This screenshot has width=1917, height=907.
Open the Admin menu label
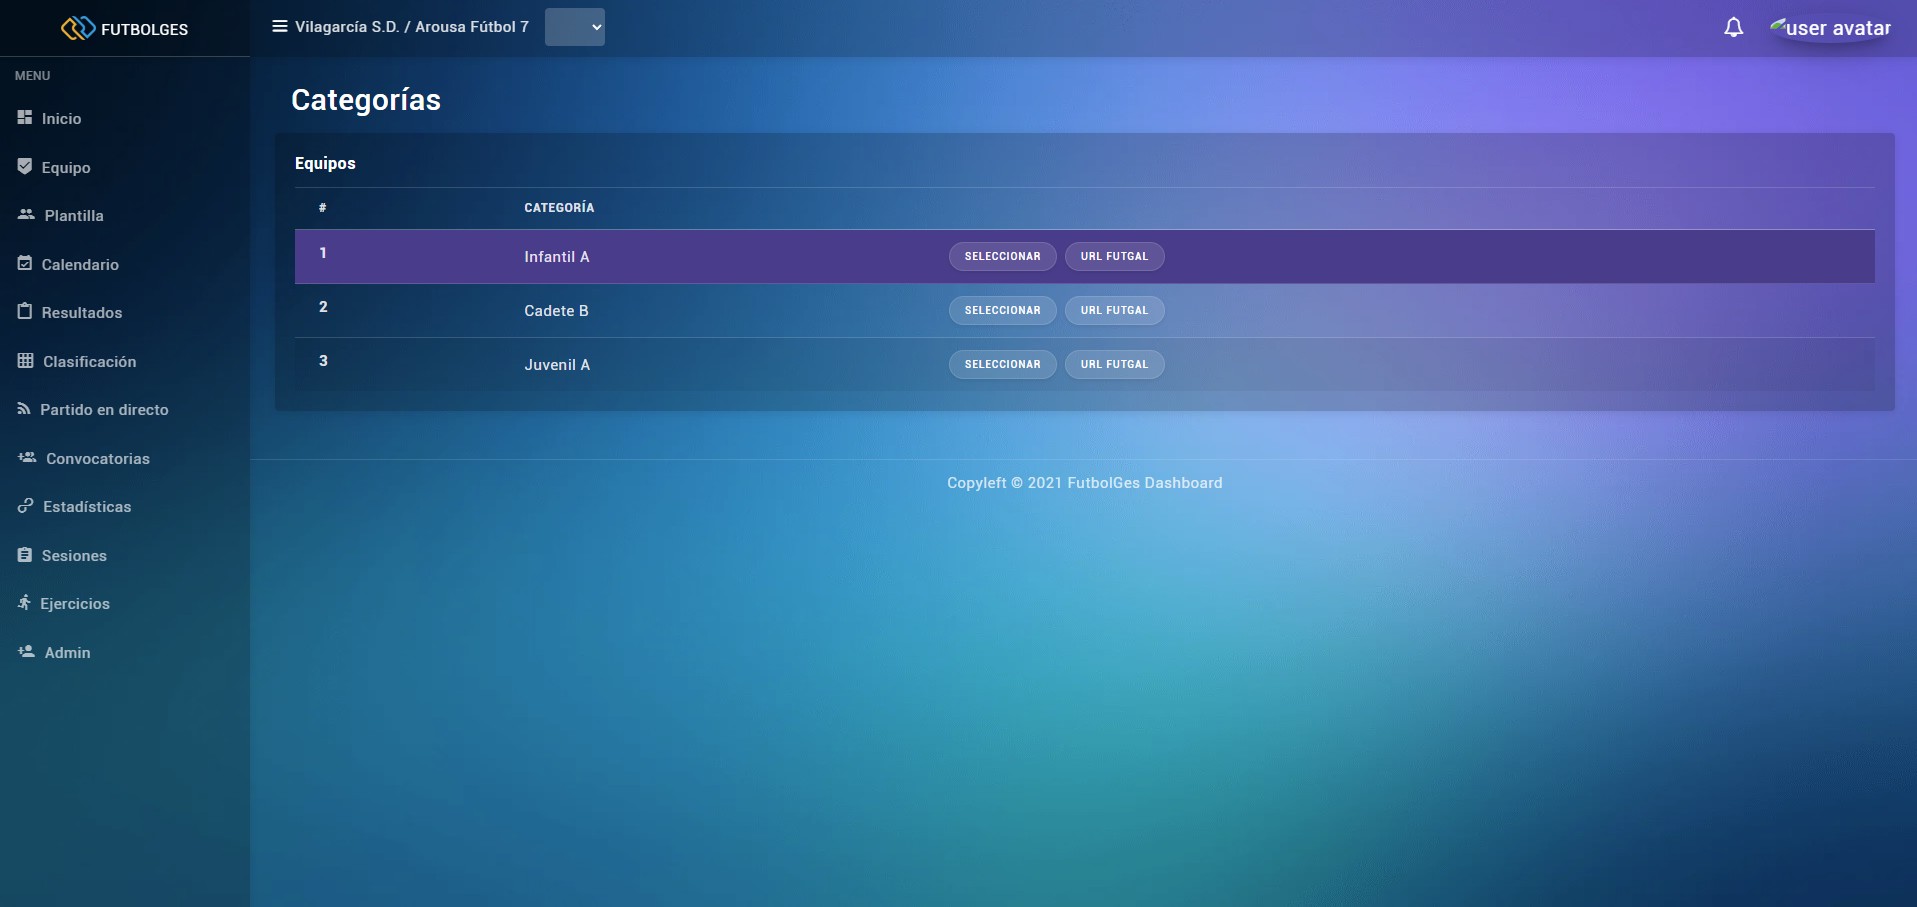(x=67, y=652)
